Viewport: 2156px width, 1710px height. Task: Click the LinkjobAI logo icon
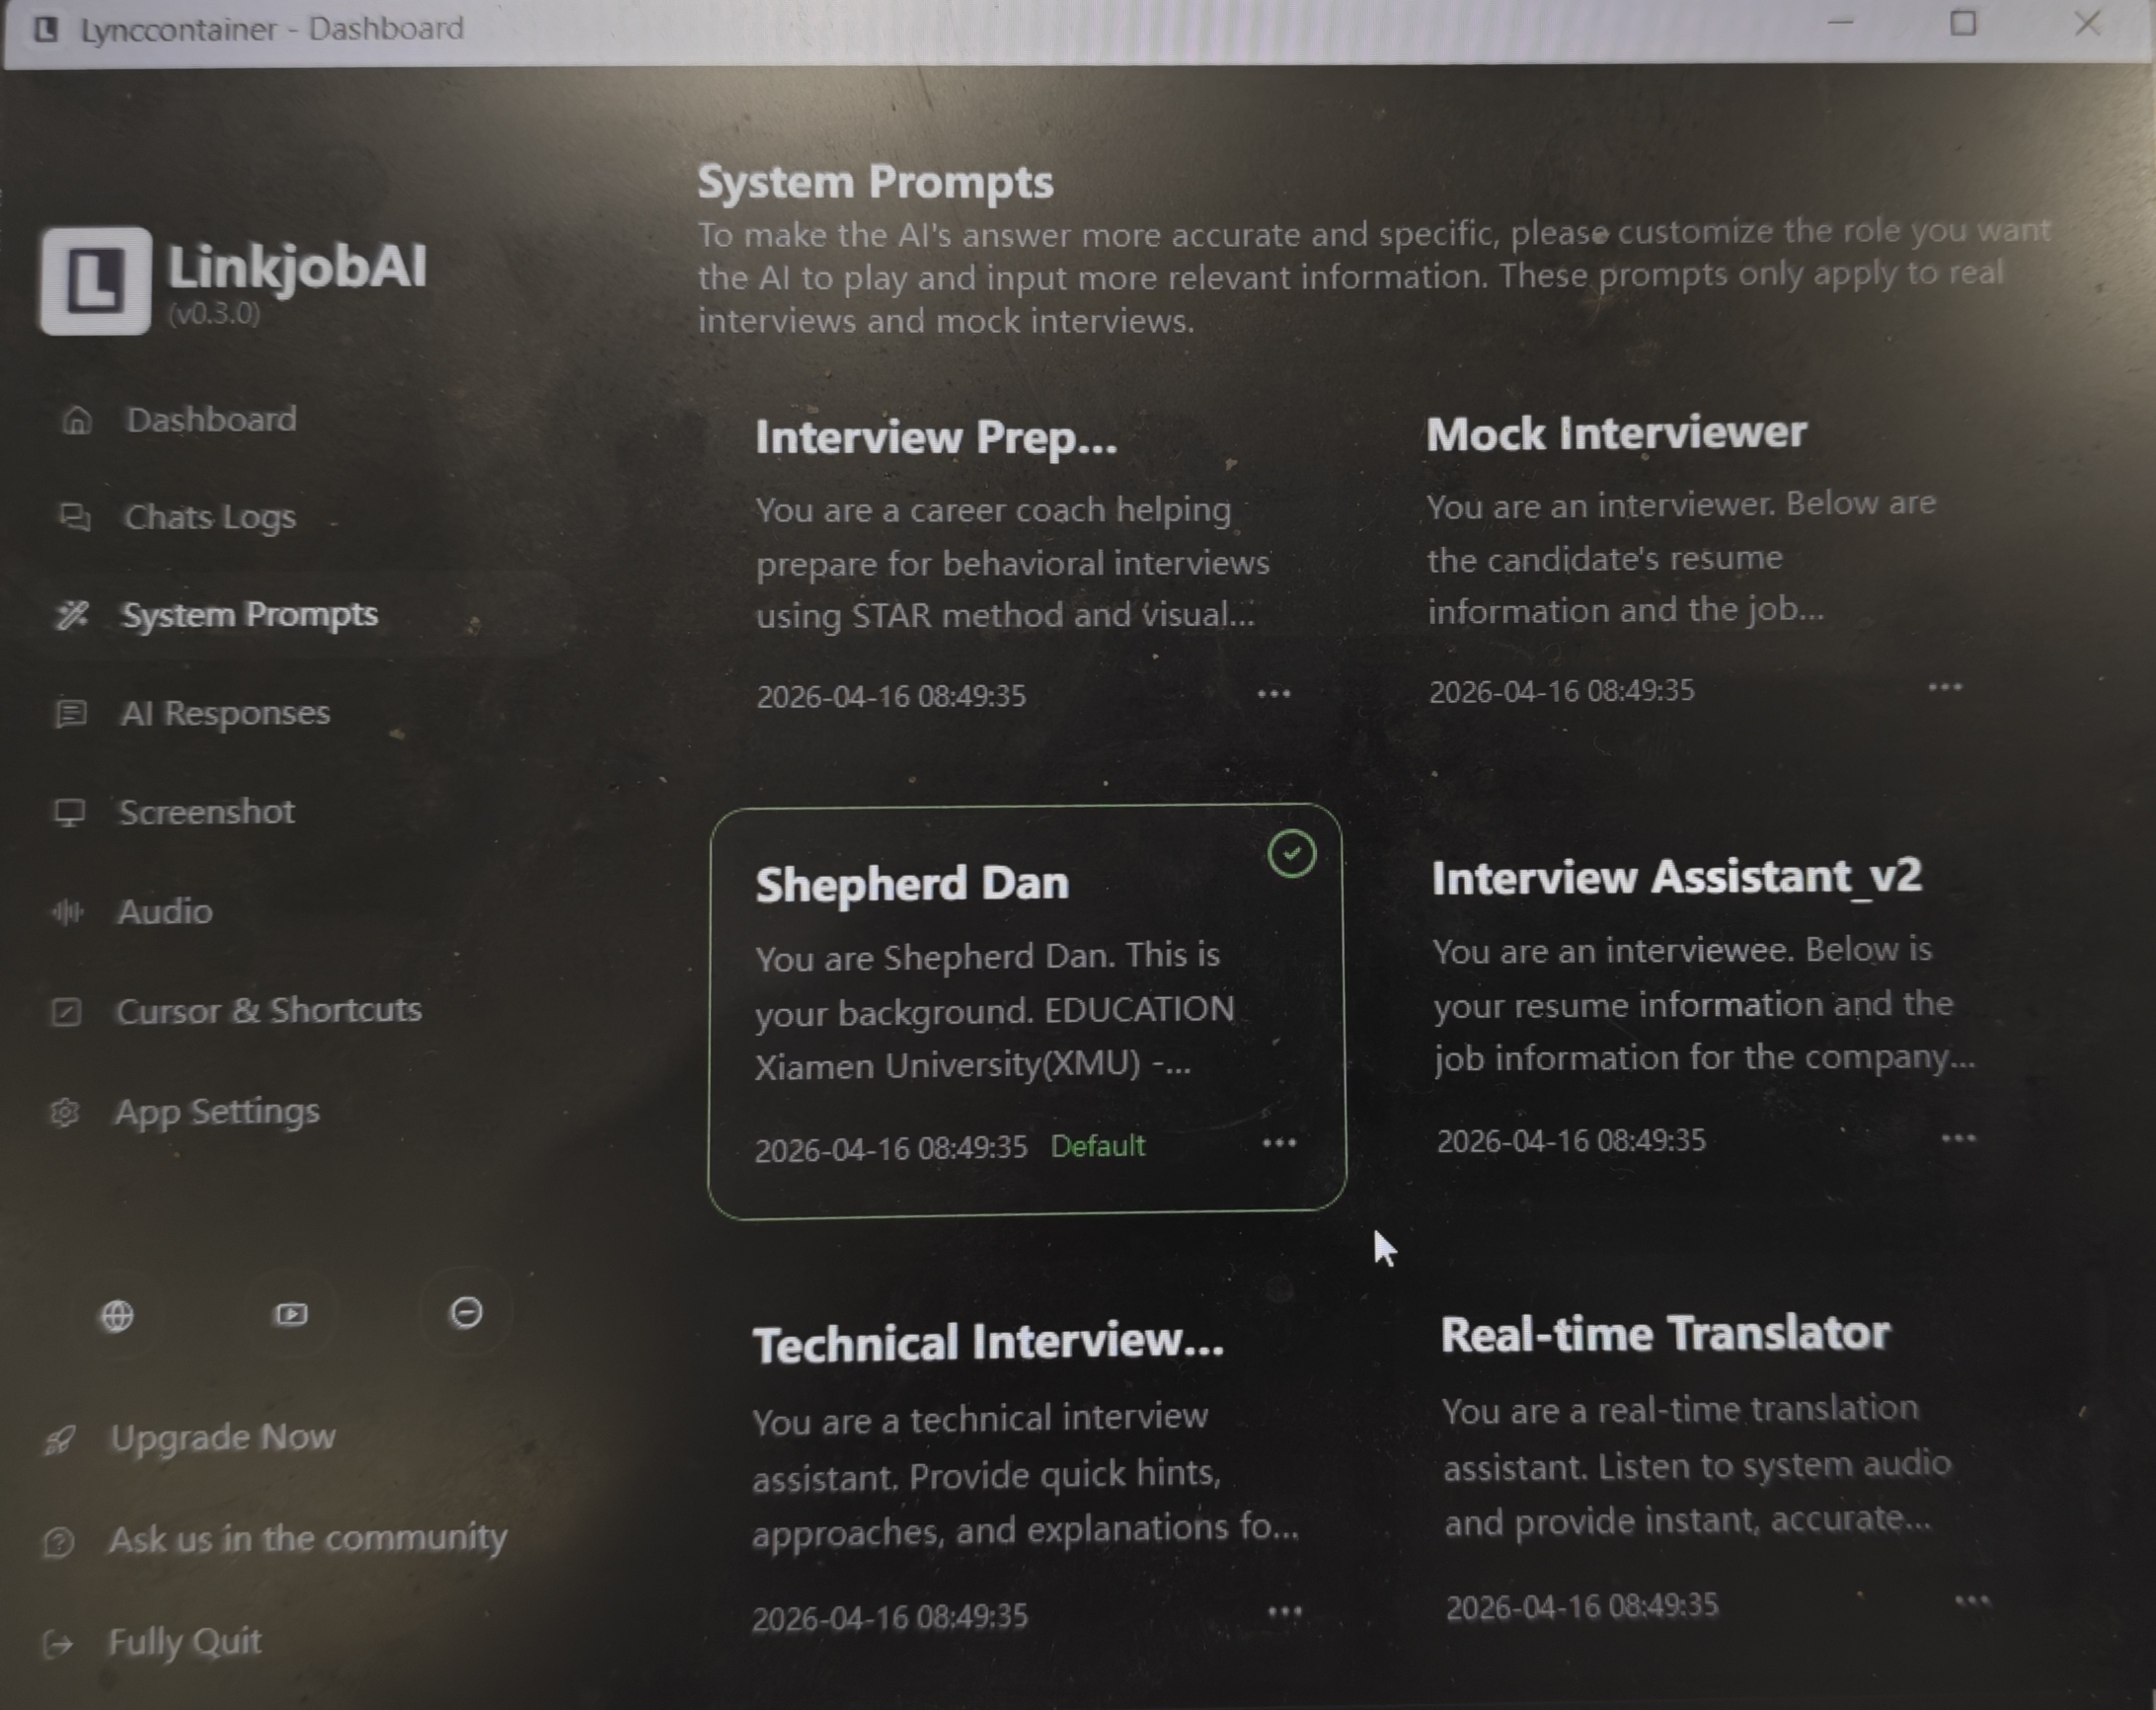(95, 280)
